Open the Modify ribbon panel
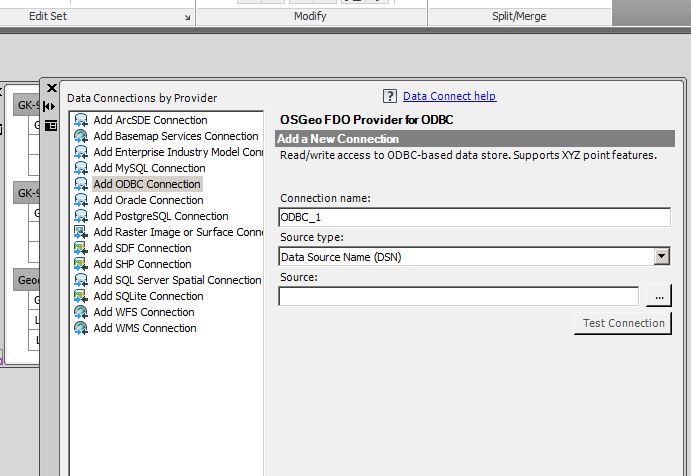 tap(311, 17)
